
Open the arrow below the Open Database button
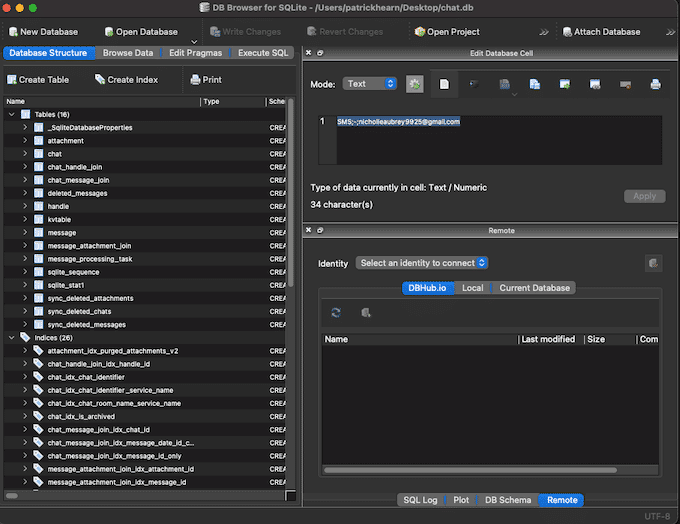(194, 42)
